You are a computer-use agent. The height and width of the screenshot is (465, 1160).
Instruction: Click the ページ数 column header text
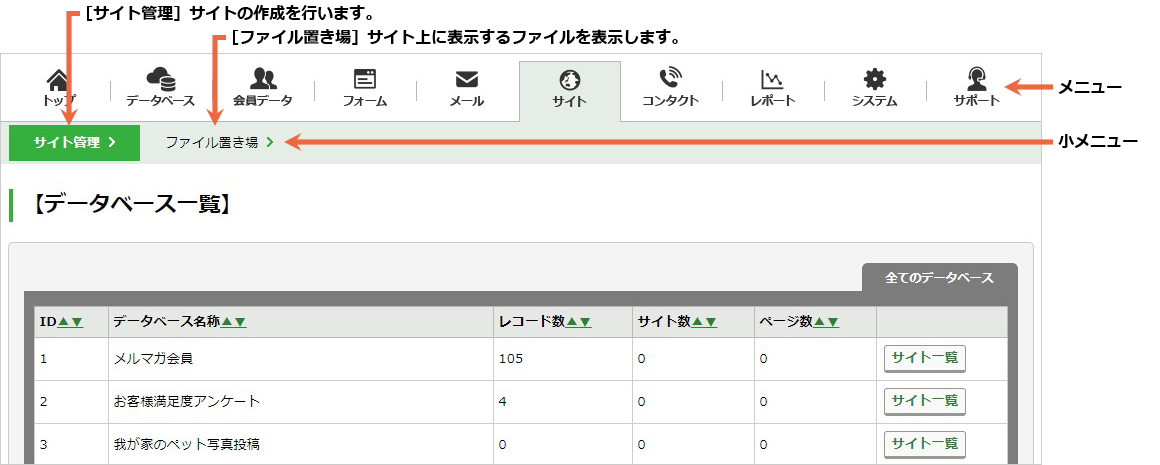pos(786,322)
